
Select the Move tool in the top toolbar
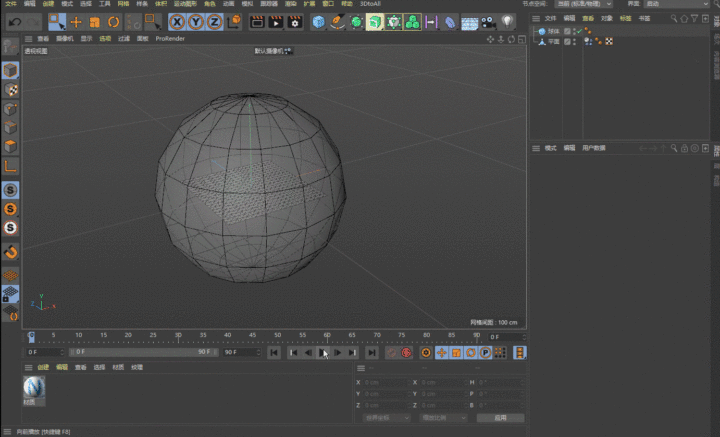pyautogui.click(x=77, y=22)
